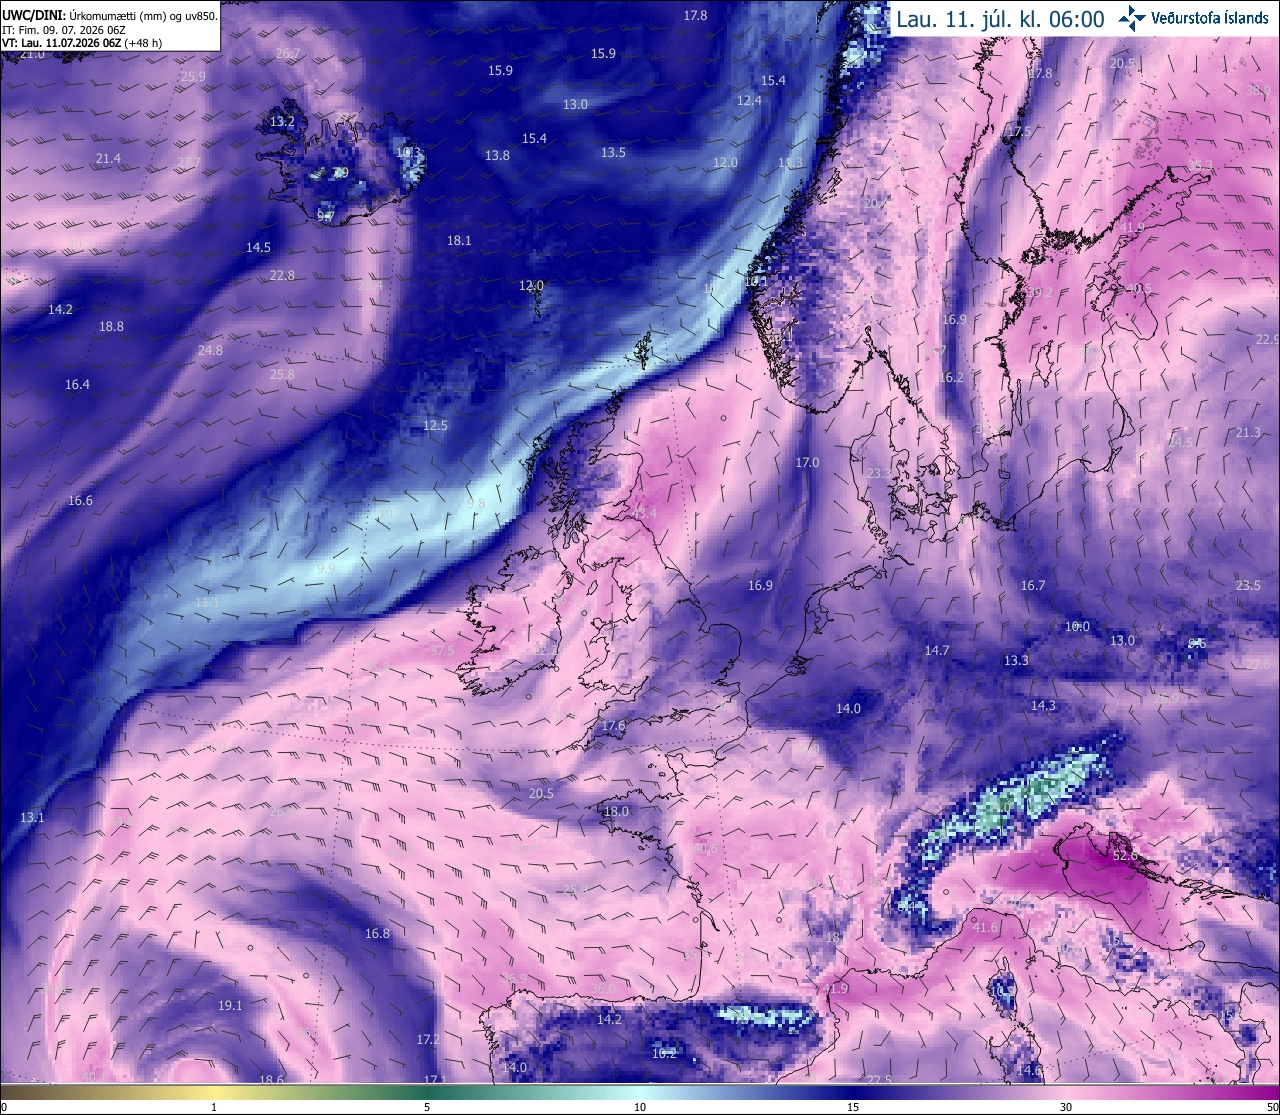Click the 10.2 value label over Spain

[x=664, y=1053]
